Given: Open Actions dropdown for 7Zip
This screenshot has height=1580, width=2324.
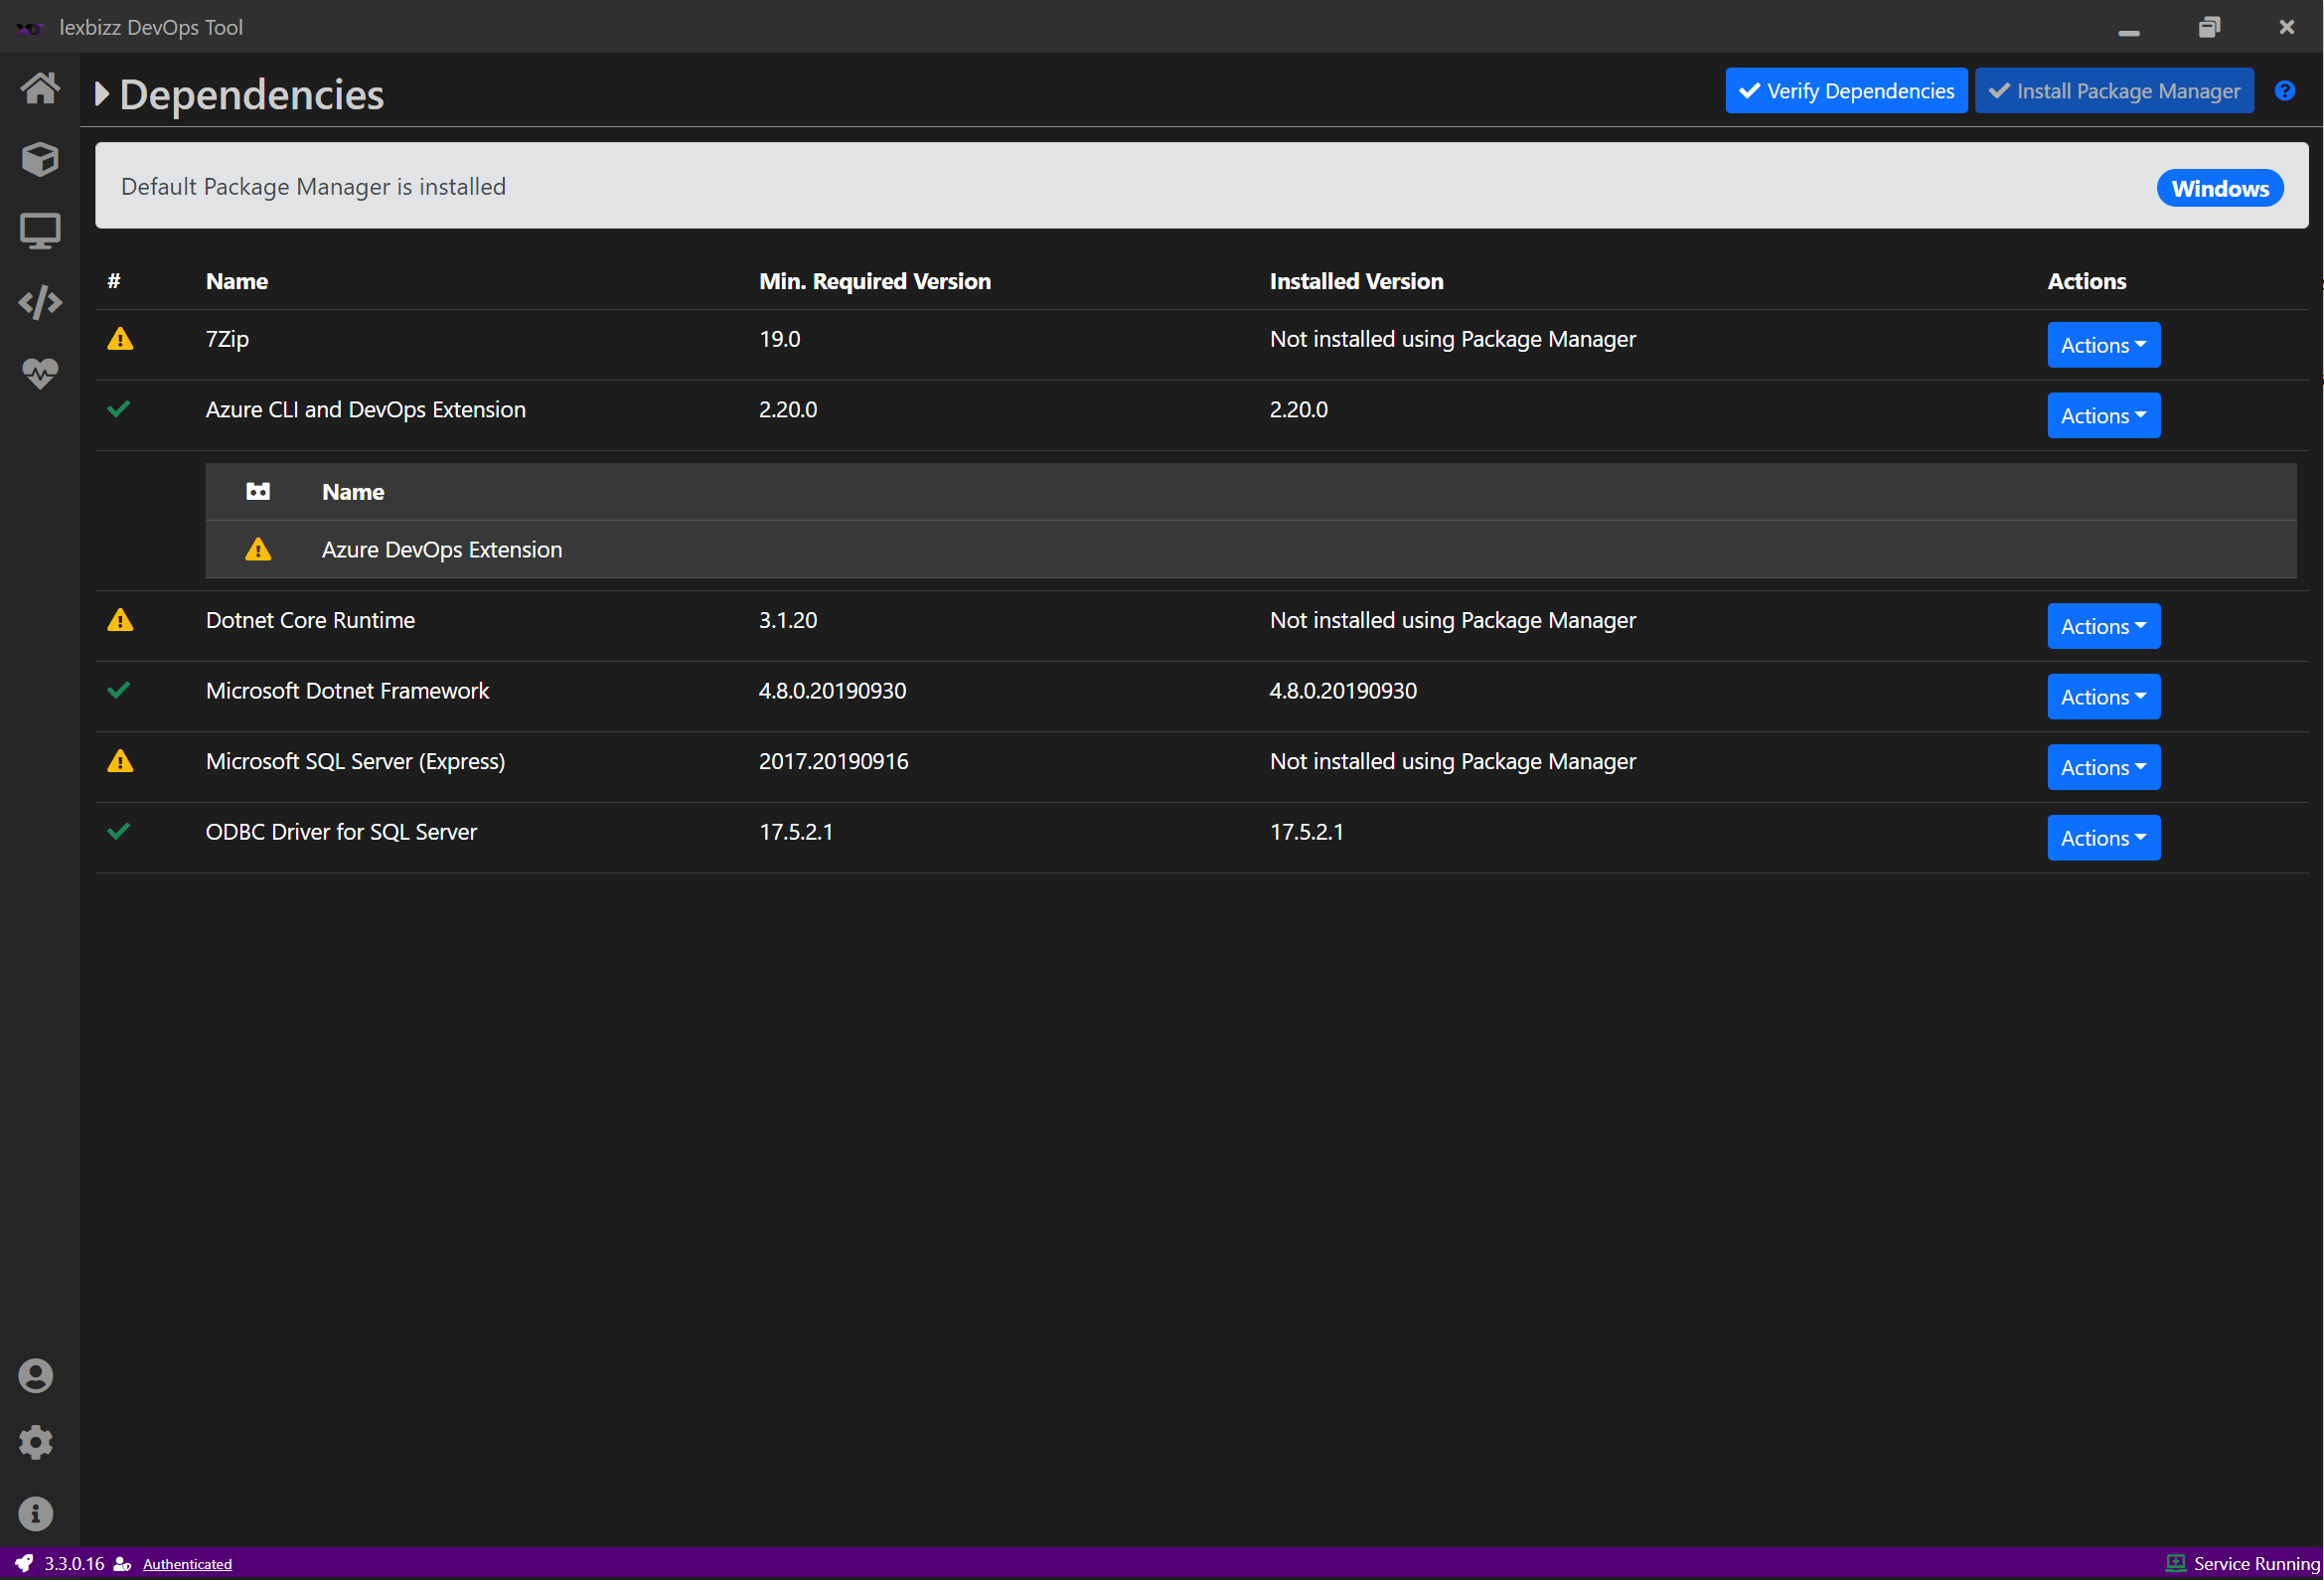Looking at the screenshot, I should coord(2104,345).
